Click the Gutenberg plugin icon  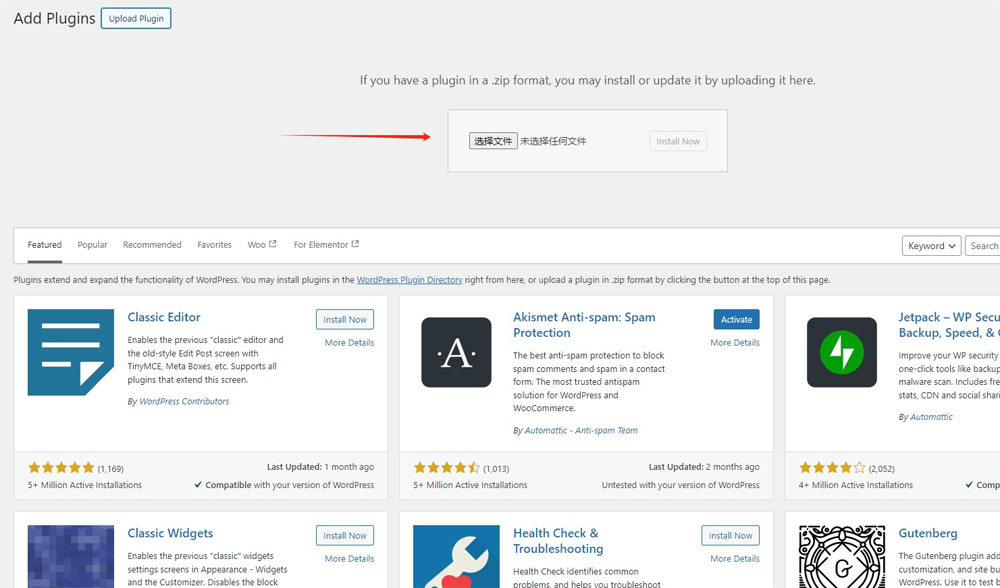click(x=842, y=556)
